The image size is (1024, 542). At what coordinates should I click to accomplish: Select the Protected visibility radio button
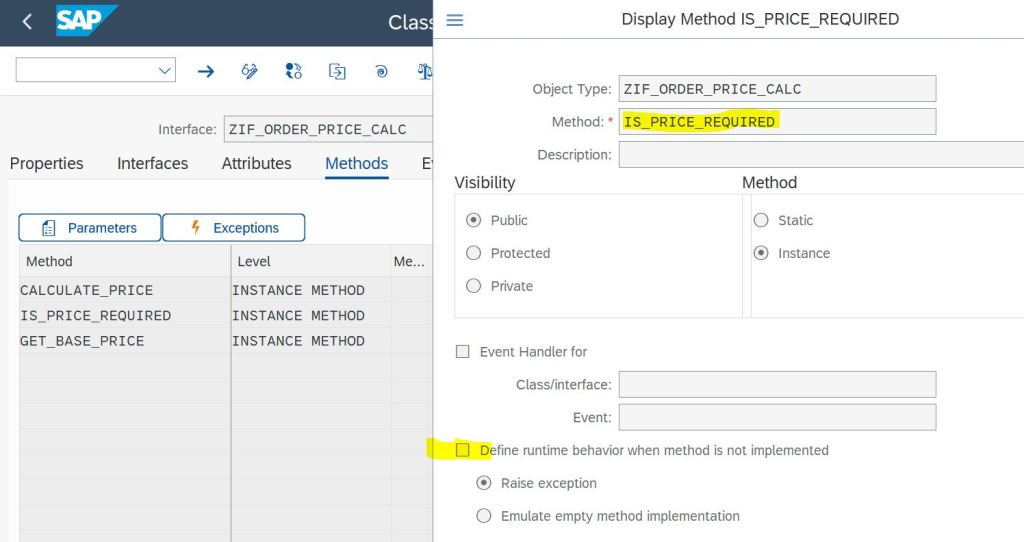pos(474,253)
